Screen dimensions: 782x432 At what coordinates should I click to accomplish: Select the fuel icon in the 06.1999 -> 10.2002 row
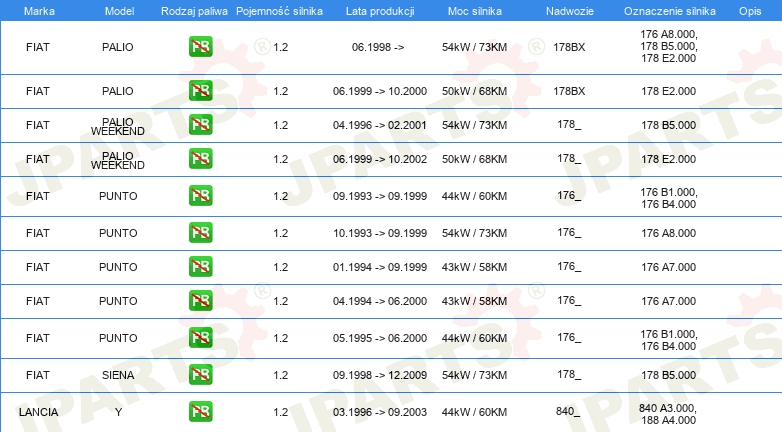pyautogui.click(x=200, y=159)
